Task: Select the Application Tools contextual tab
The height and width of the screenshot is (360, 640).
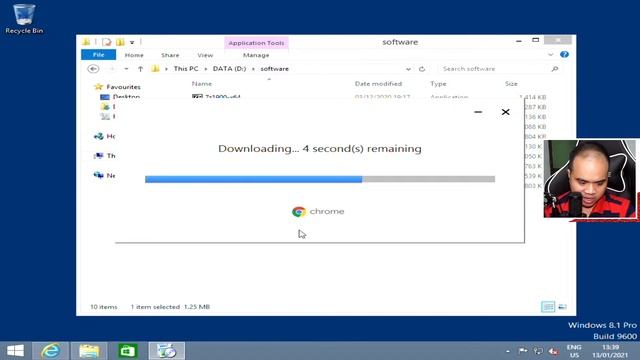Action: click(x=256, y=43)
